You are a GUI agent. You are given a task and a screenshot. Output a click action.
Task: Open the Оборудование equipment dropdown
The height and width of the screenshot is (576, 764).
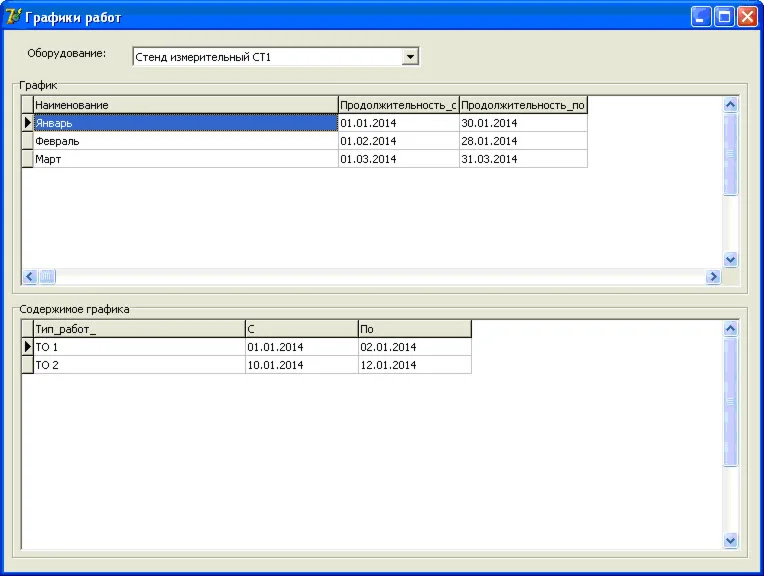point(409,57)
